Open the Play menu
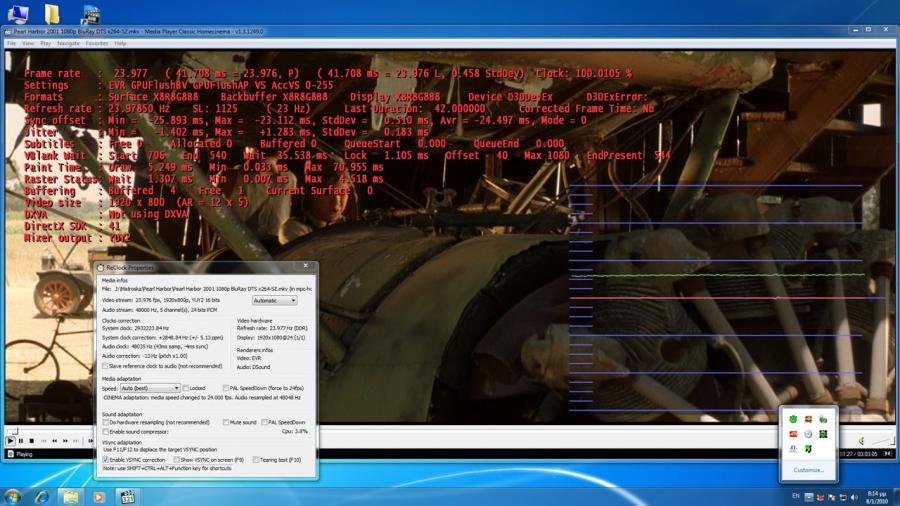This screenshot has width=900, height=506. coord(45,43)
